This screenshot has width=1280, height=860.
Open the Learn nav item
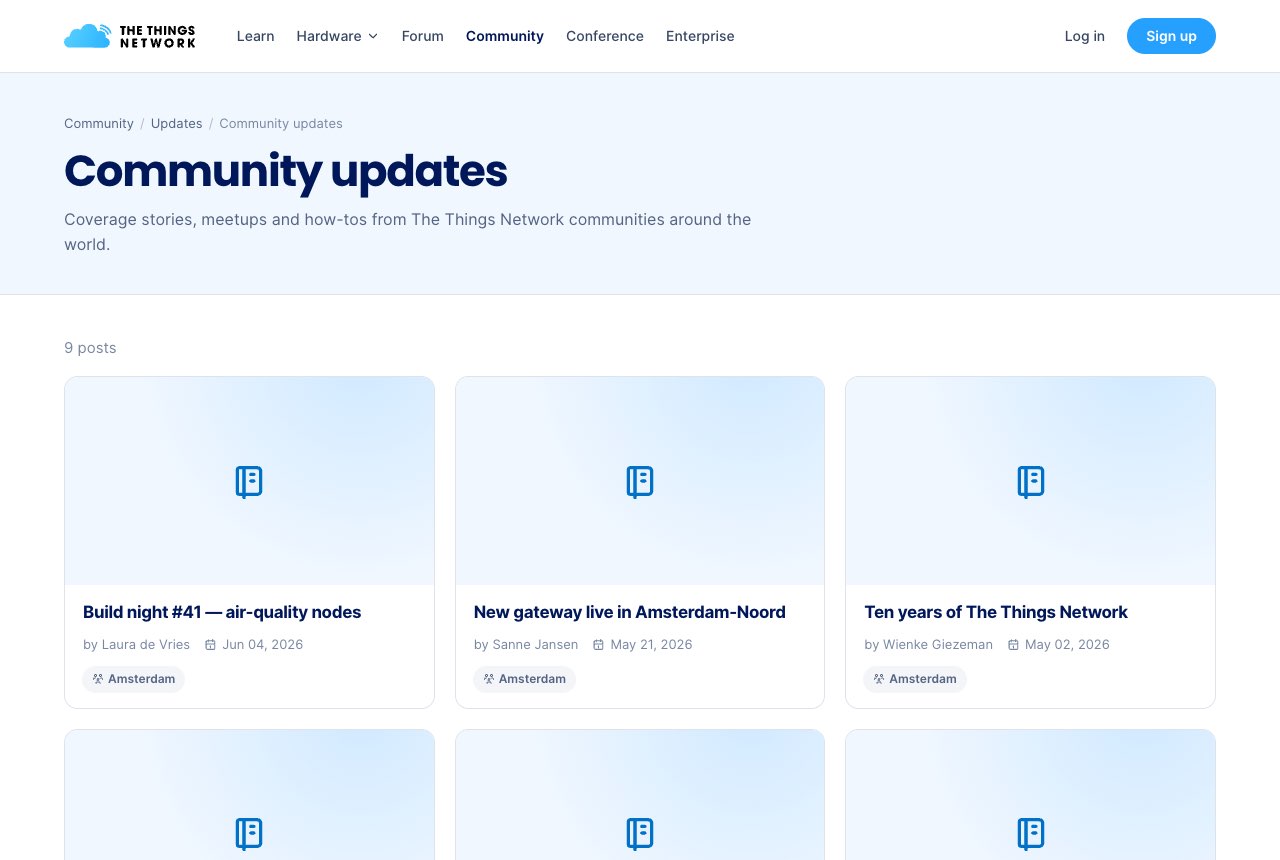[255, 36]
